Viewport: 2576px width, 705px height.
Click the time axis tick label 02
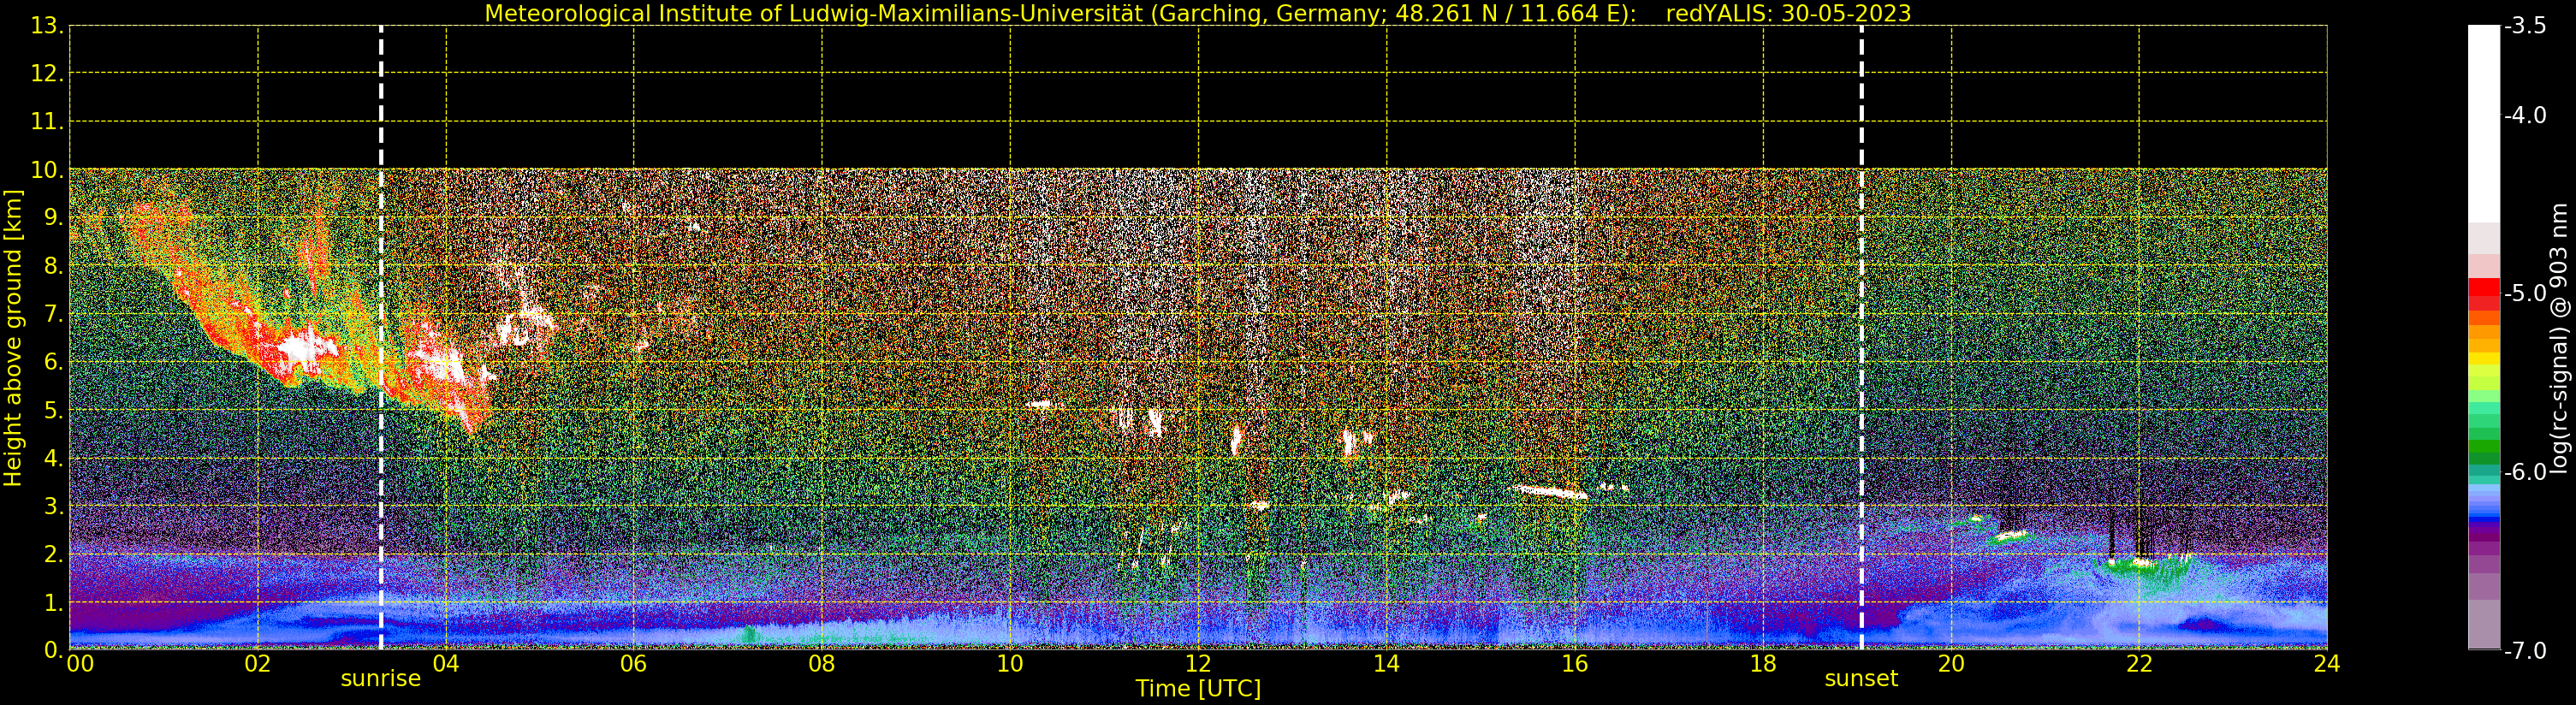click(258, 664)
